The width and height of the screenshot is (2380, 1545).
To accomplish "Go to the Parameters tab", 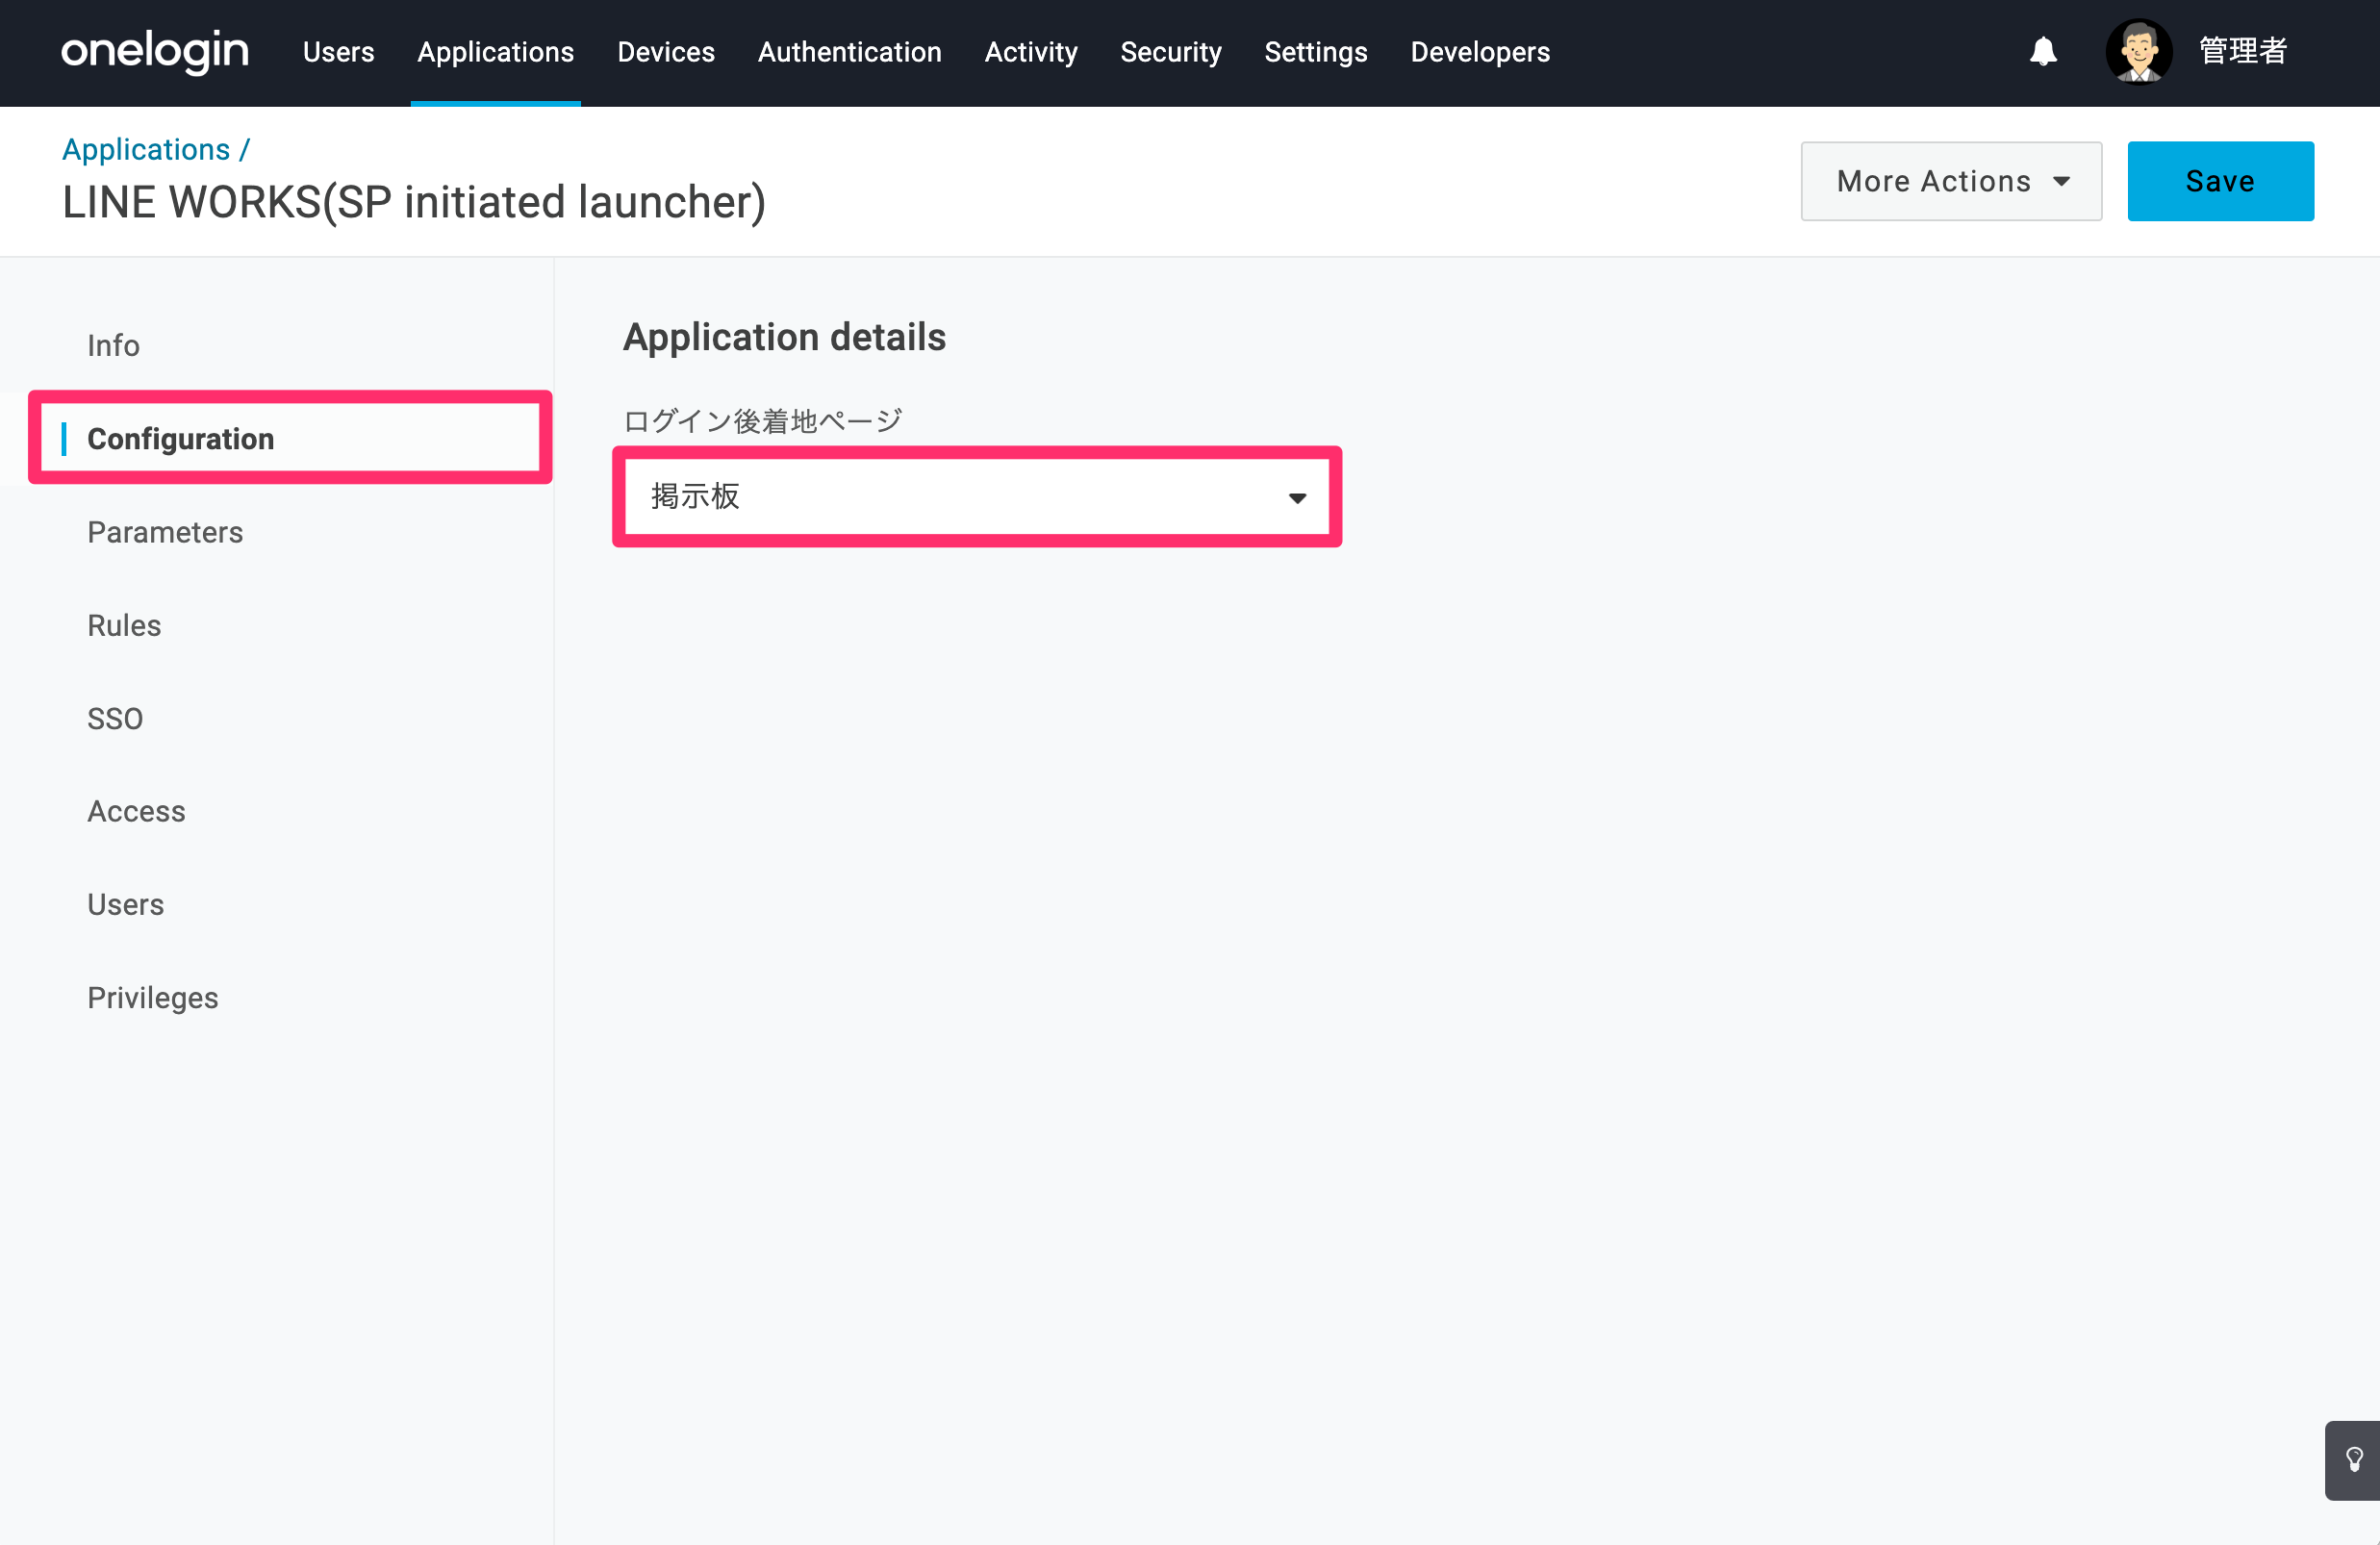I will (165, 532).
